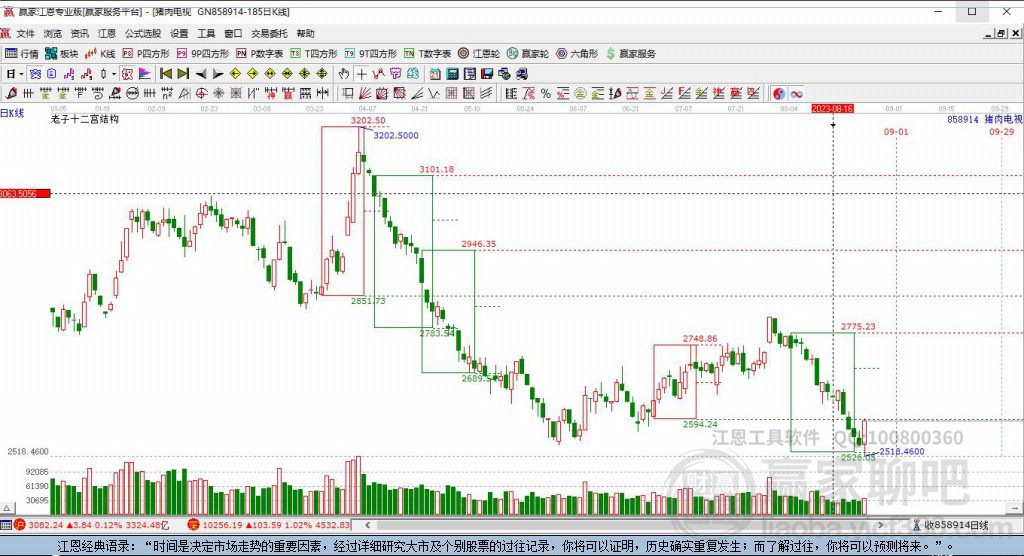This screenshot has width=1024, height=556.
Task: Open the 9P四方形 square tool
Action: 202,54
